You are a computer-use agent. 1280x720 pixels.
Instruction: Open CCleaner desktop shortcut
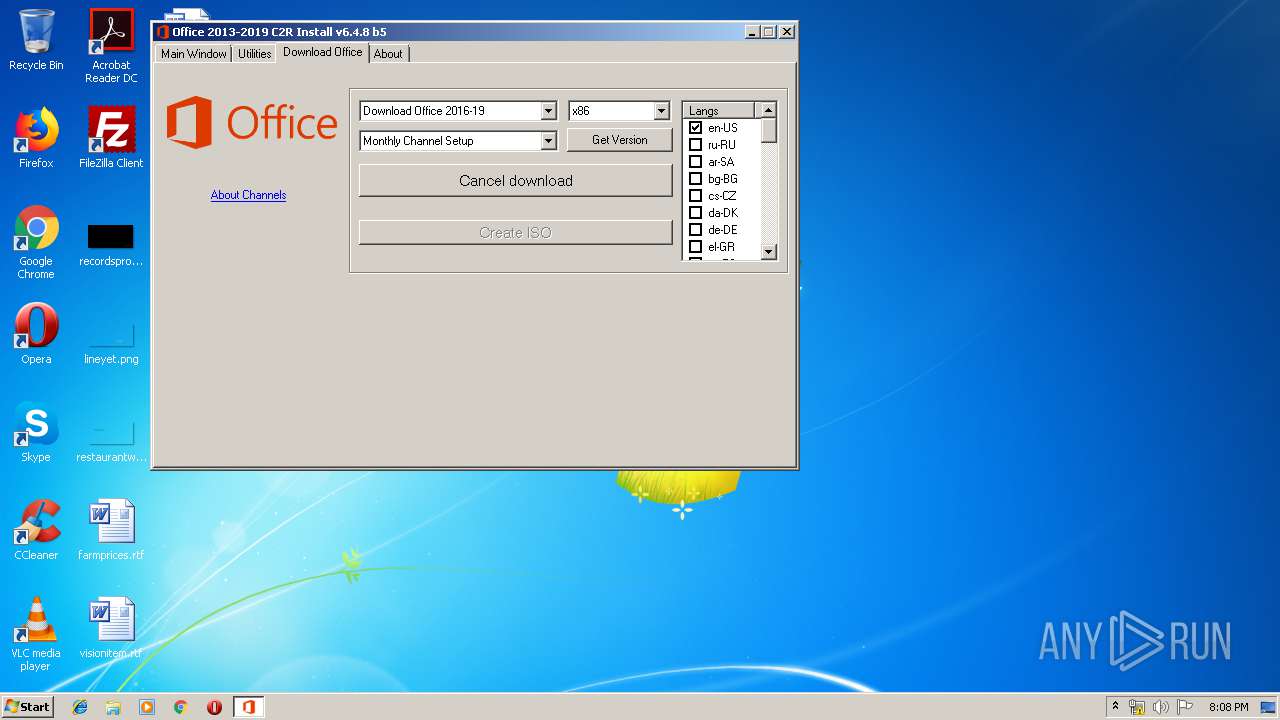36,530
